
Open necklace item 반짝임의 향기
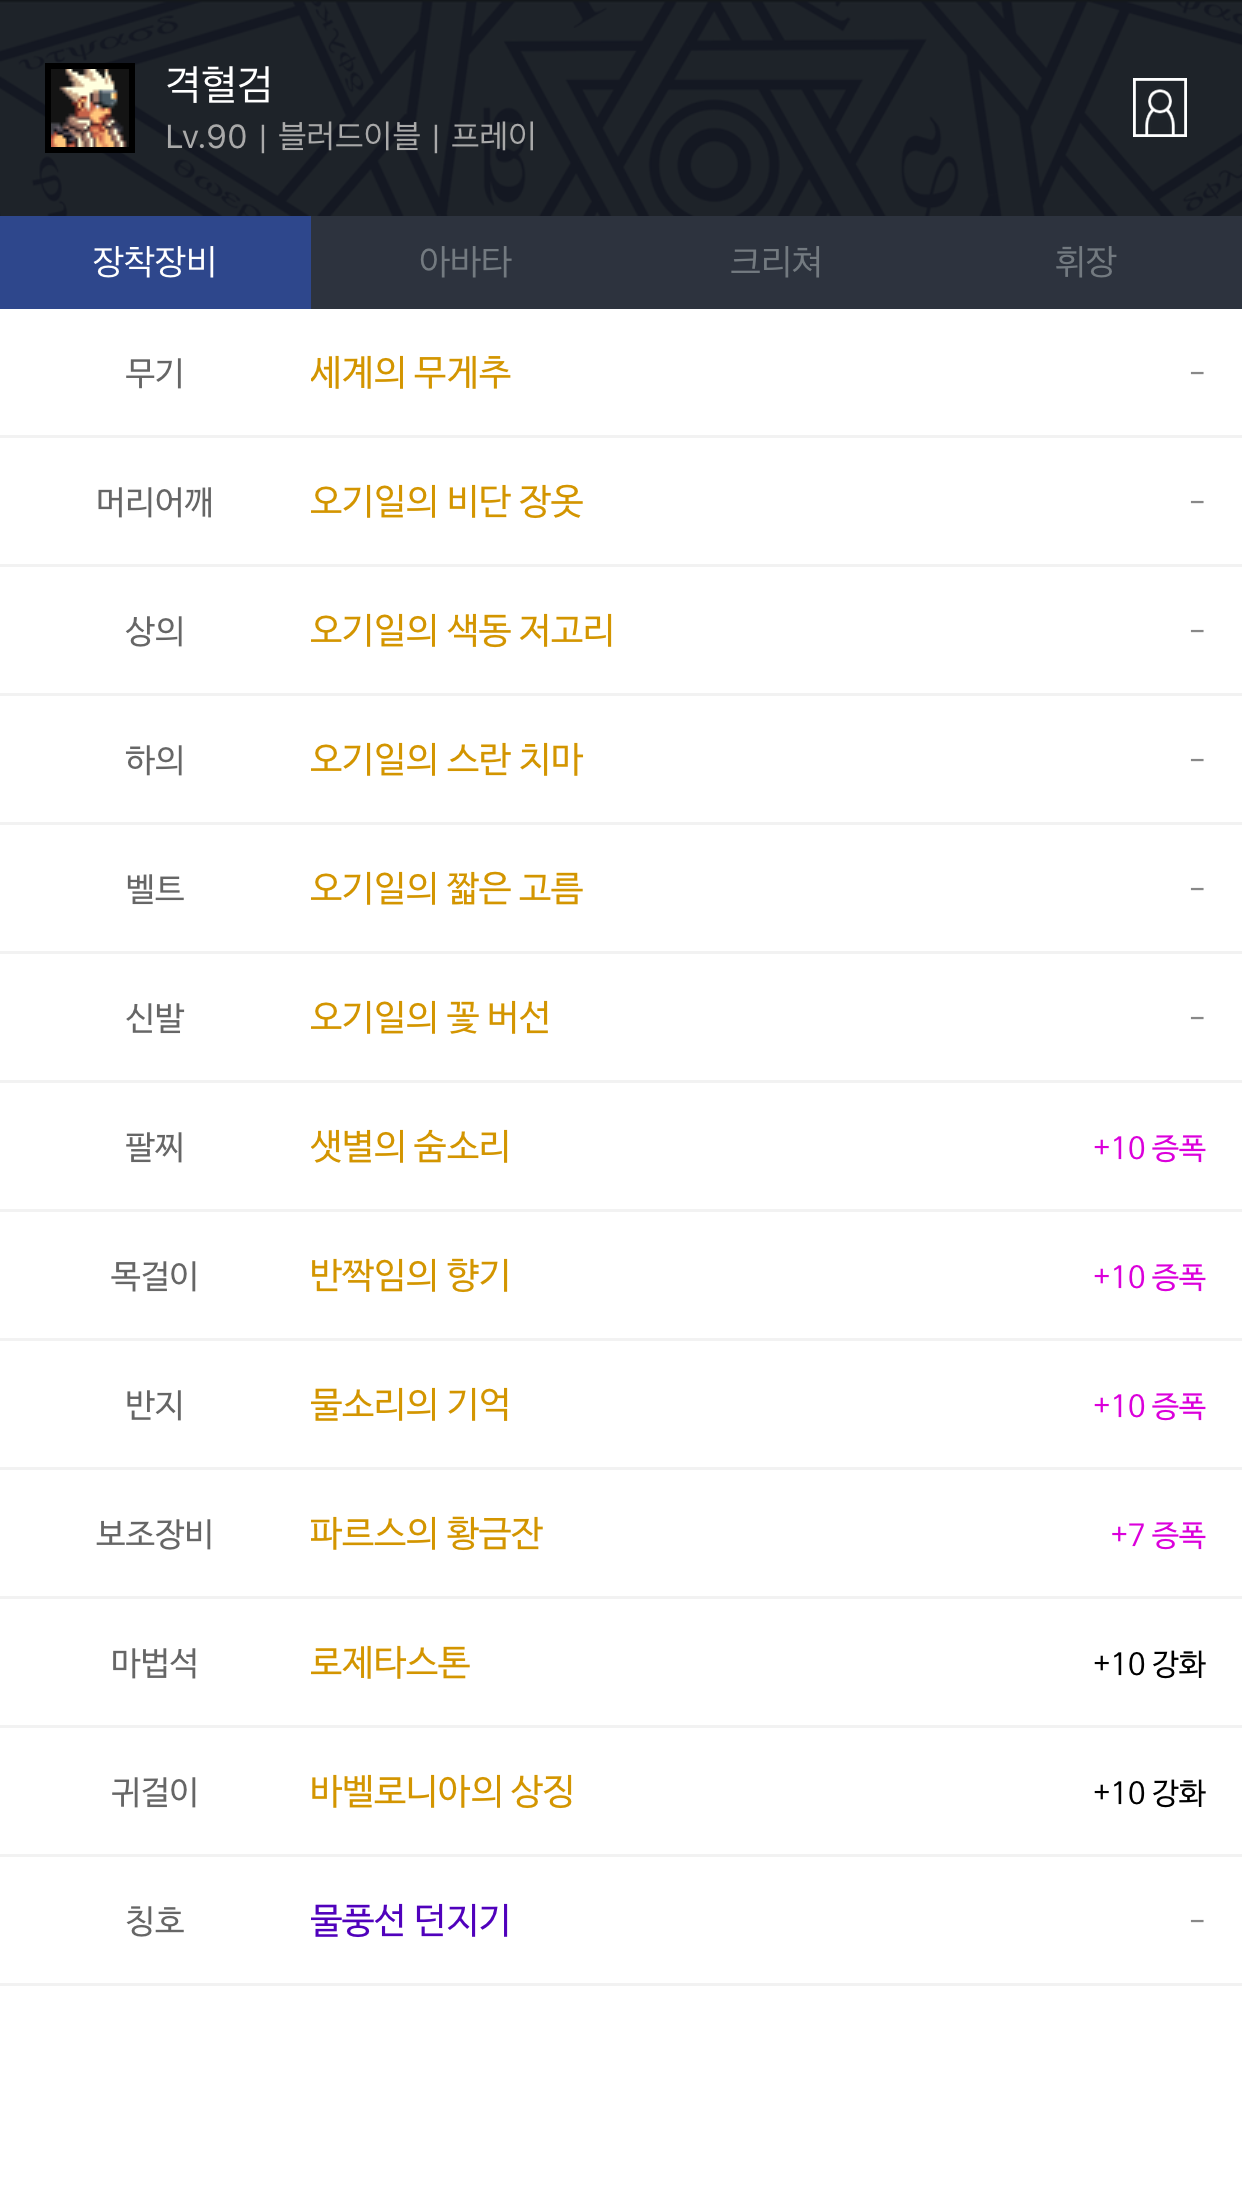[x=410, y=1275]
